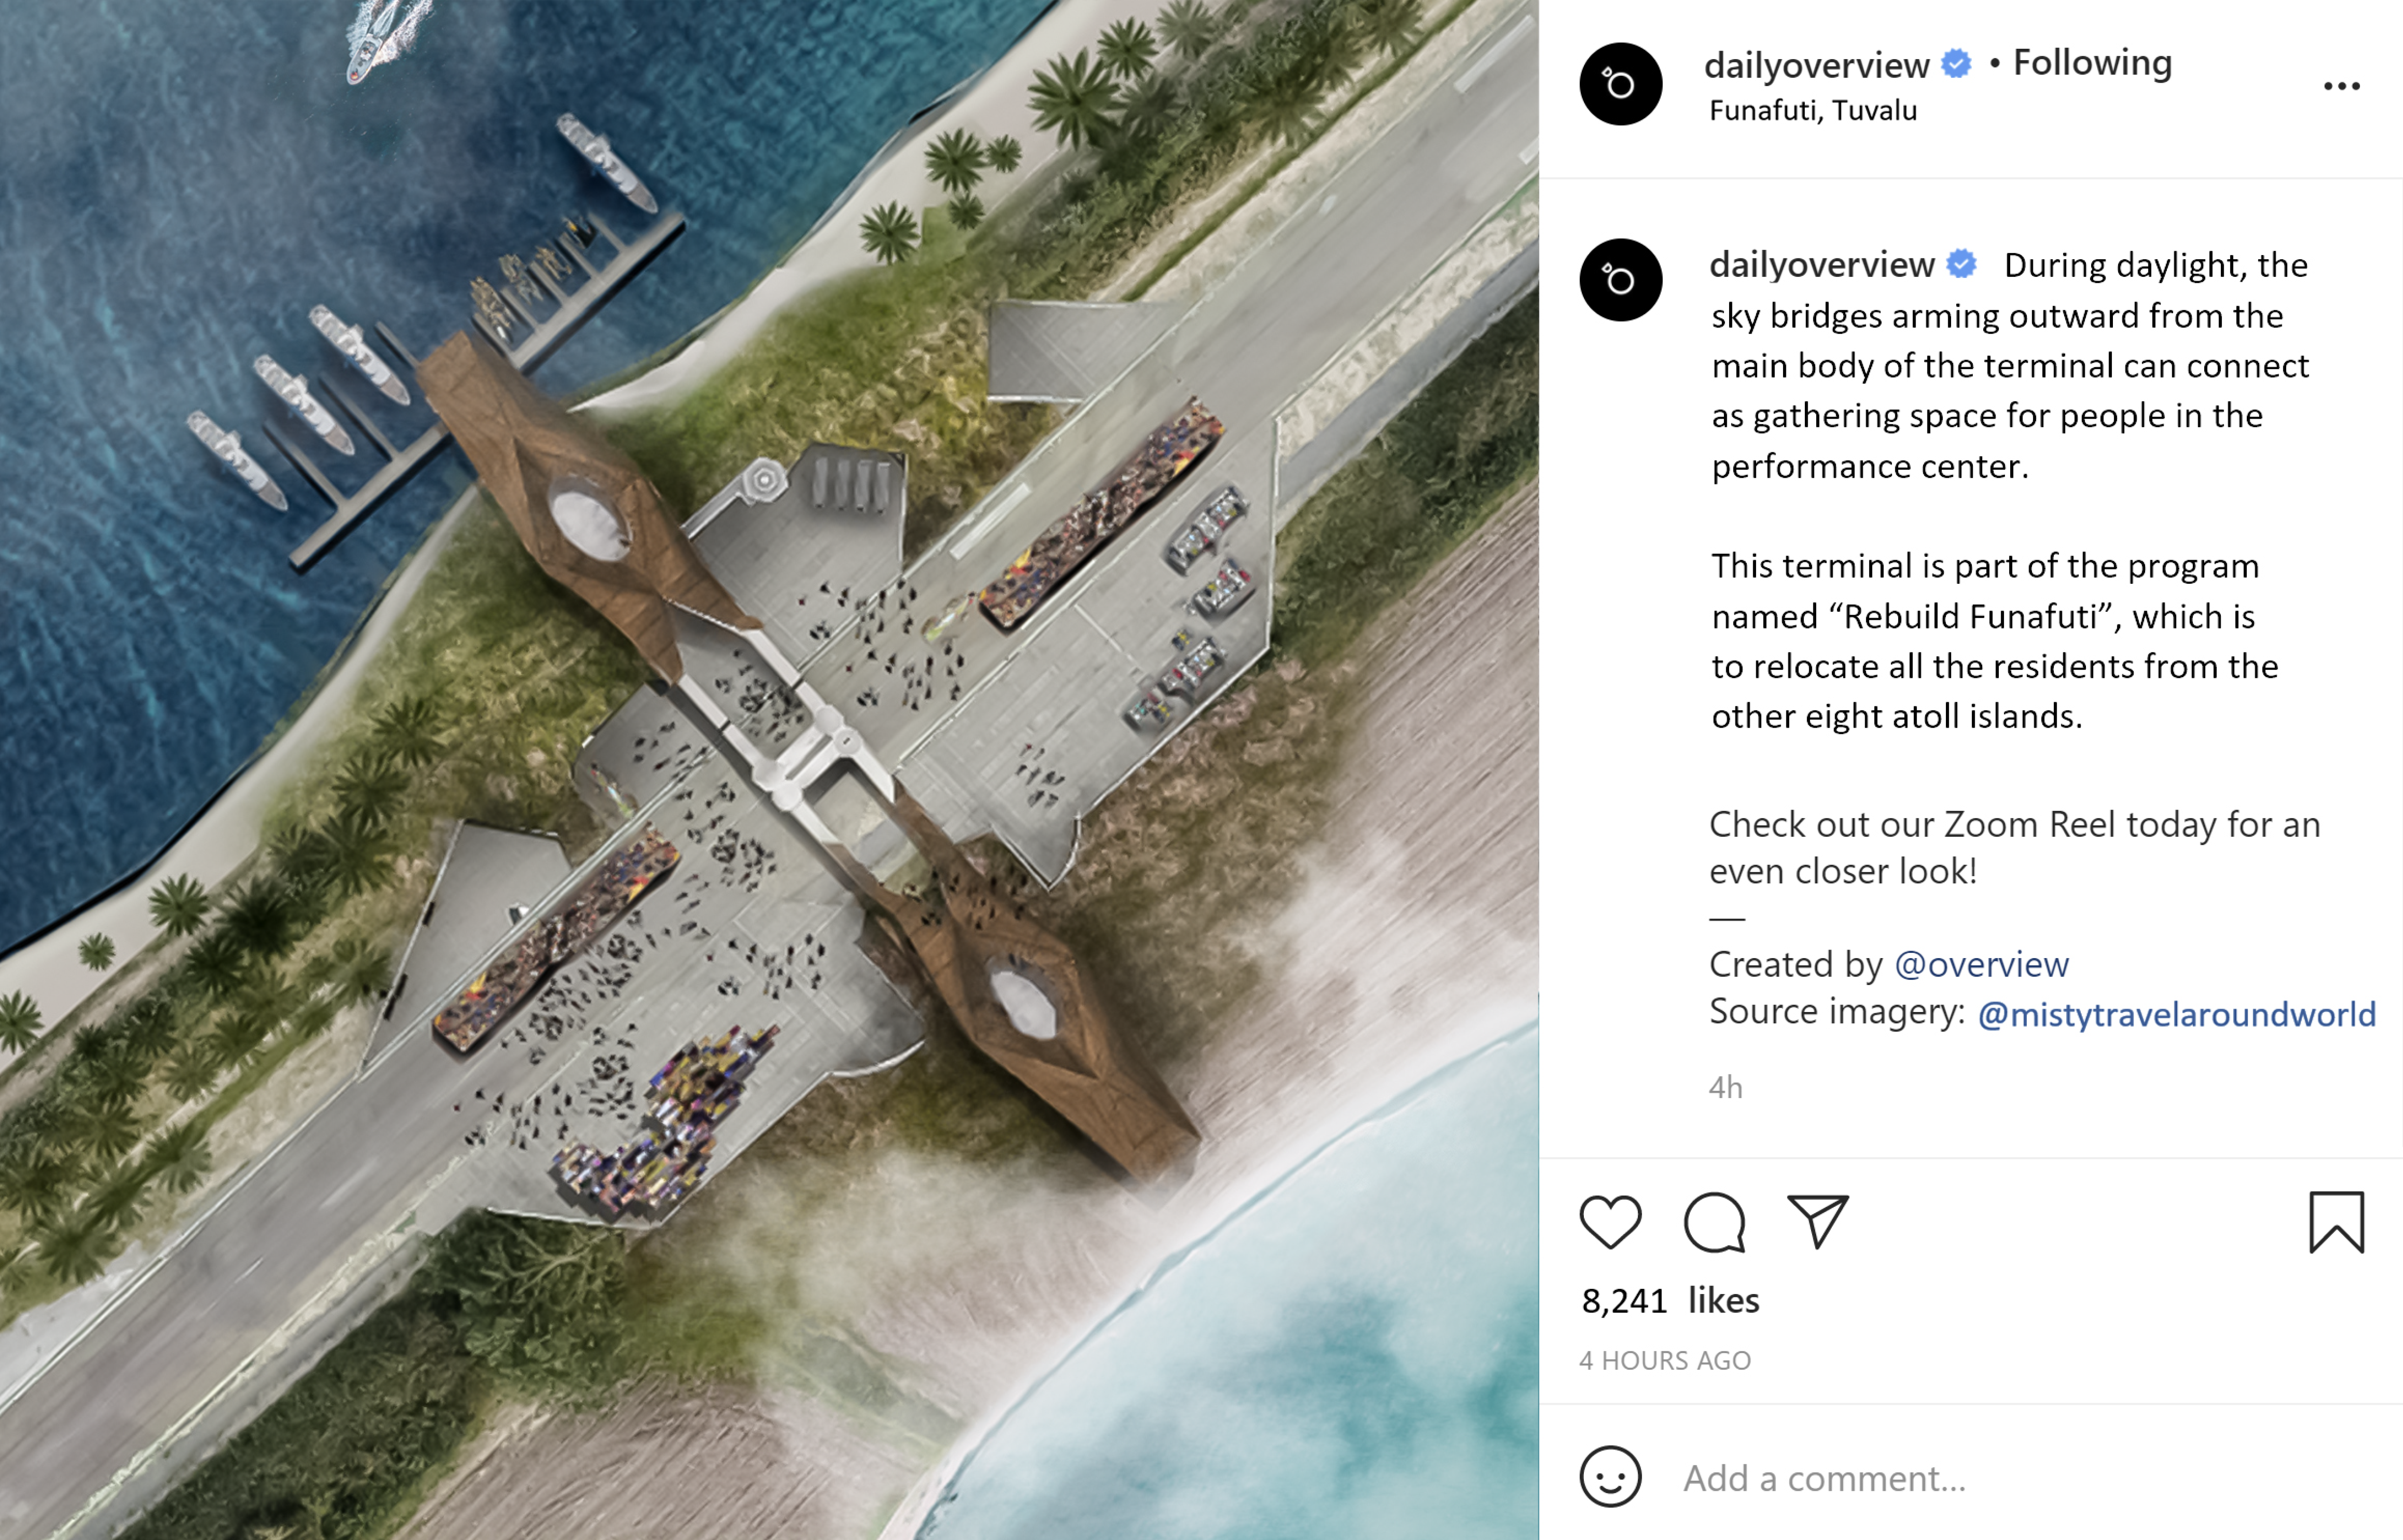Click the header dailyoverview profile avatar
This screenshot has width=2403, height=1540.
tap(1620, 84)
